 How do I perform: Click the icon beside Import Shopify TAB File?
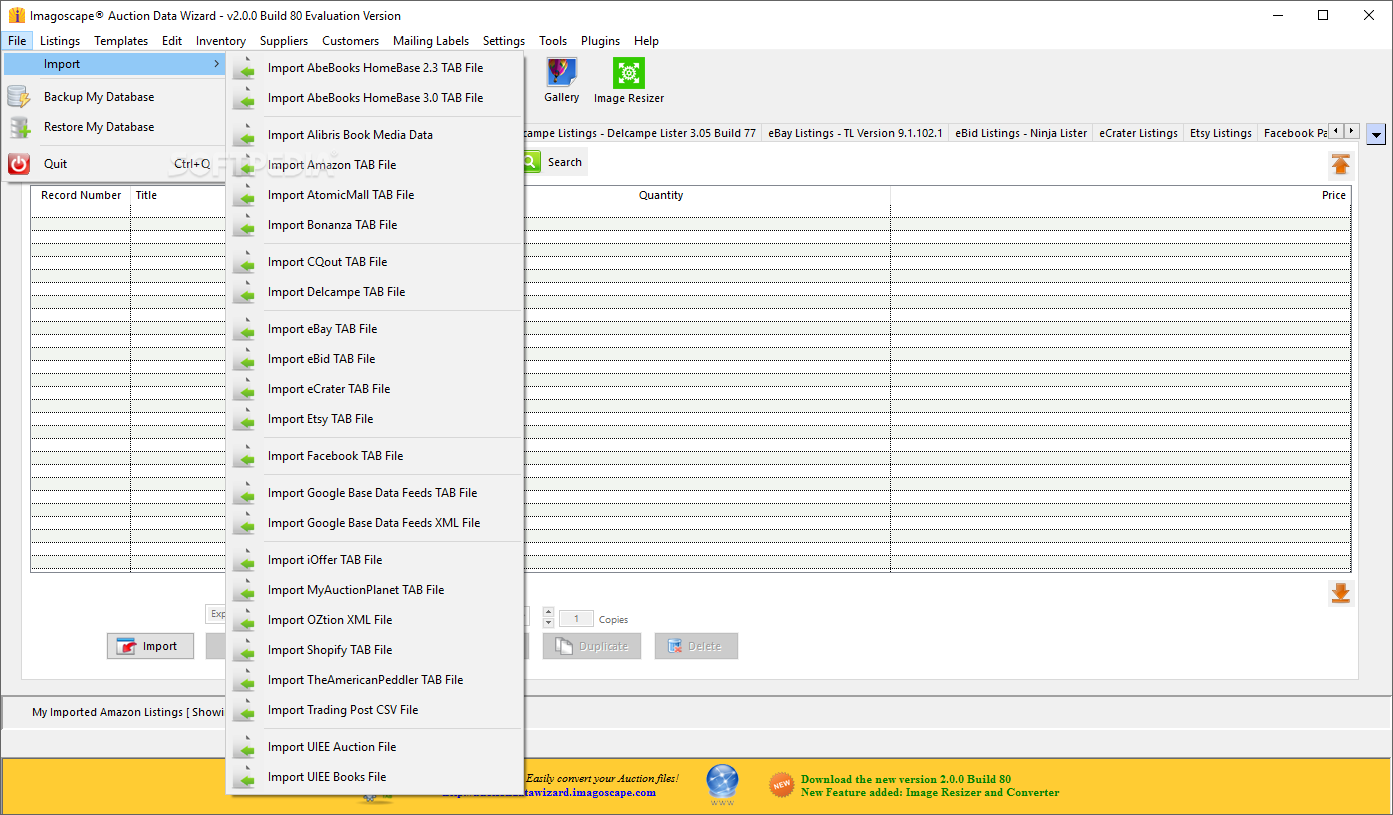tap(243, 650)
